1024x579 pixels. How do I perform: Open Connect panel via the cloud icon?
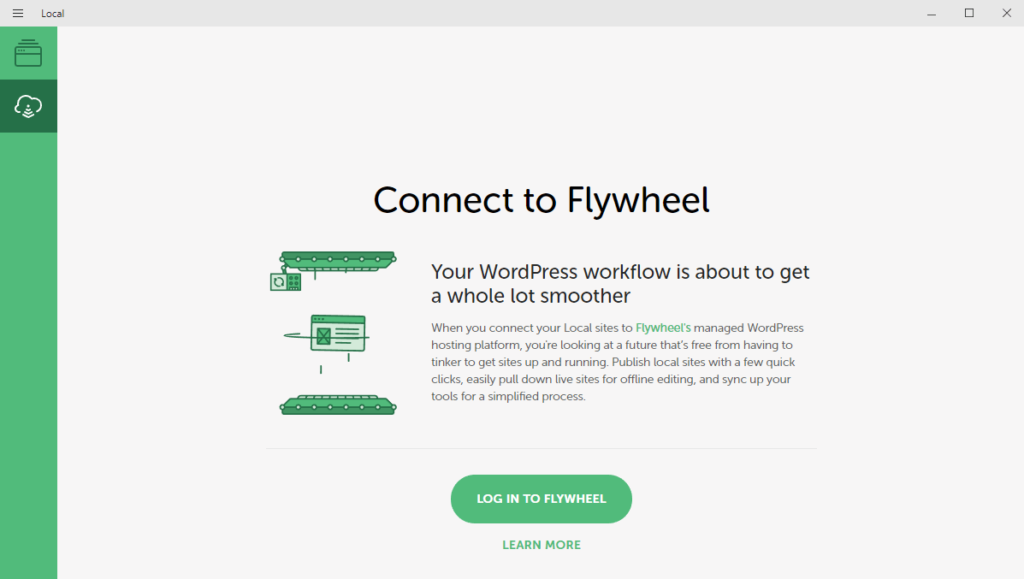click(28, 105)
